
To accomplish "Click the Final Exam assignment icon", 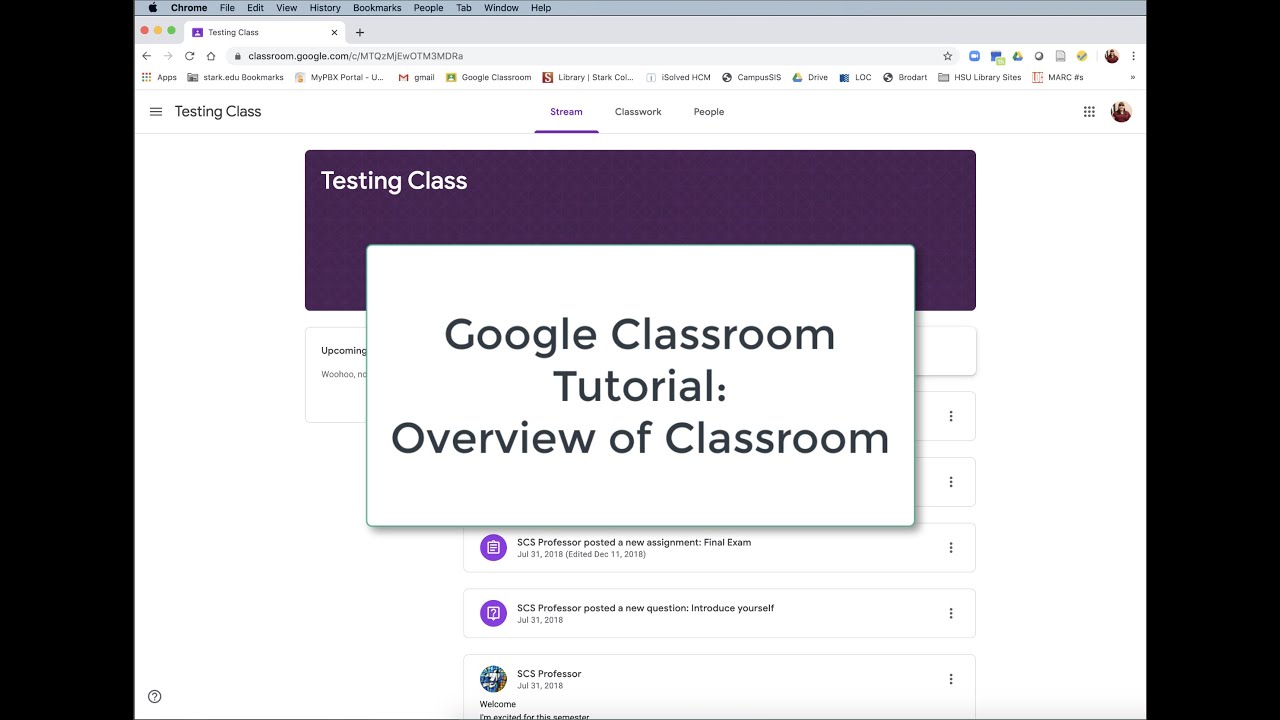I will coord(493,547).
